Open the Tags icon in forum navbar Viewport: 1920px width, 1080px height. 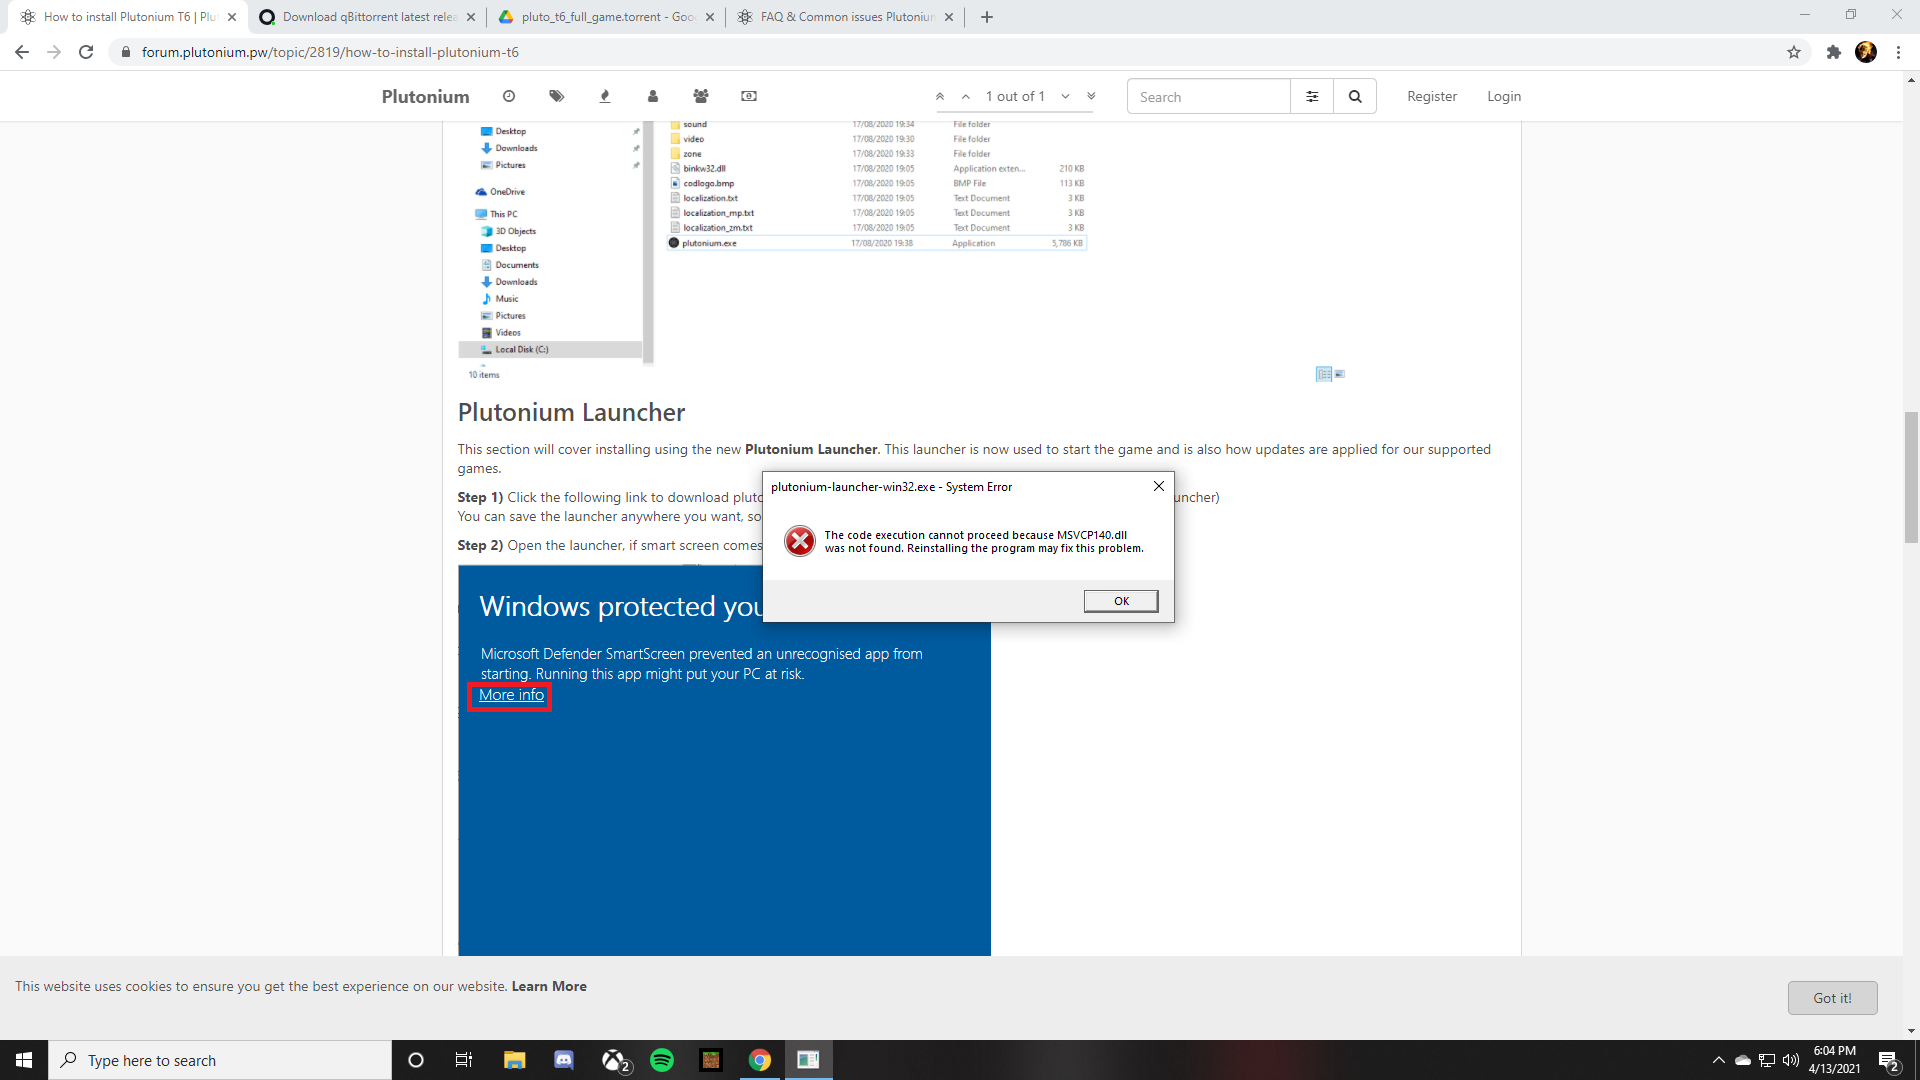point(557,96)
